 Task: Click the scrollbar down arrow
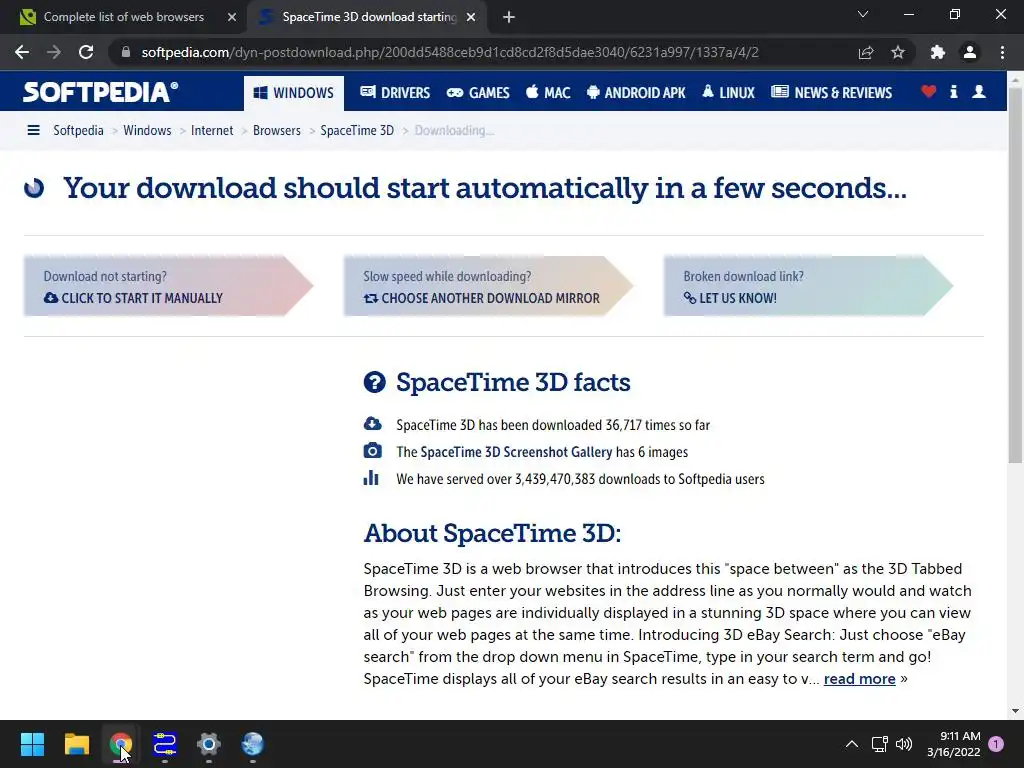click(1015, 711)
